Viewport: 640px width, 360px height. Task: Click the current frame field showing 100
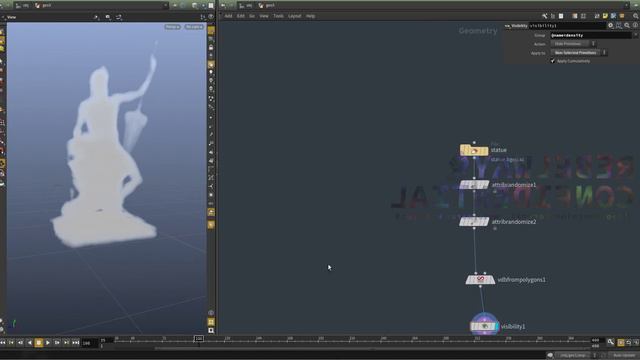point(90,343)
